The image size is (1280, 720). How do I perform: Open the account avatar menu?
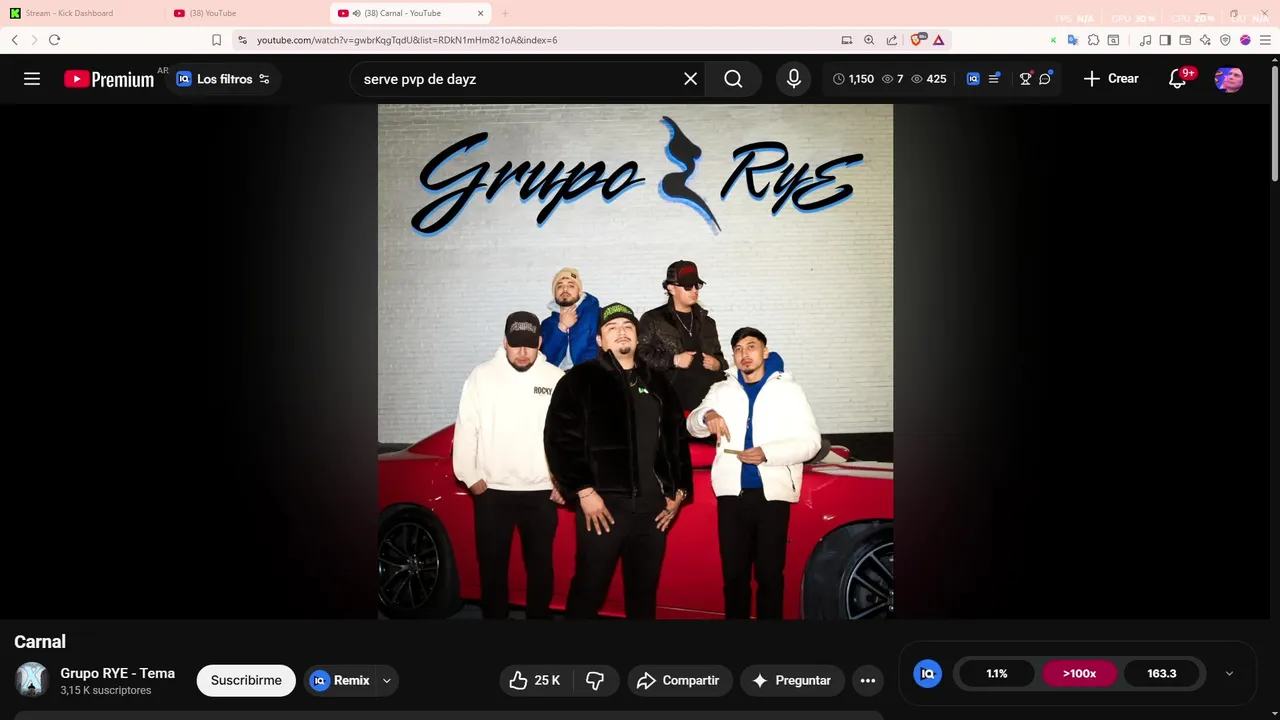(x=1229, y=79)
